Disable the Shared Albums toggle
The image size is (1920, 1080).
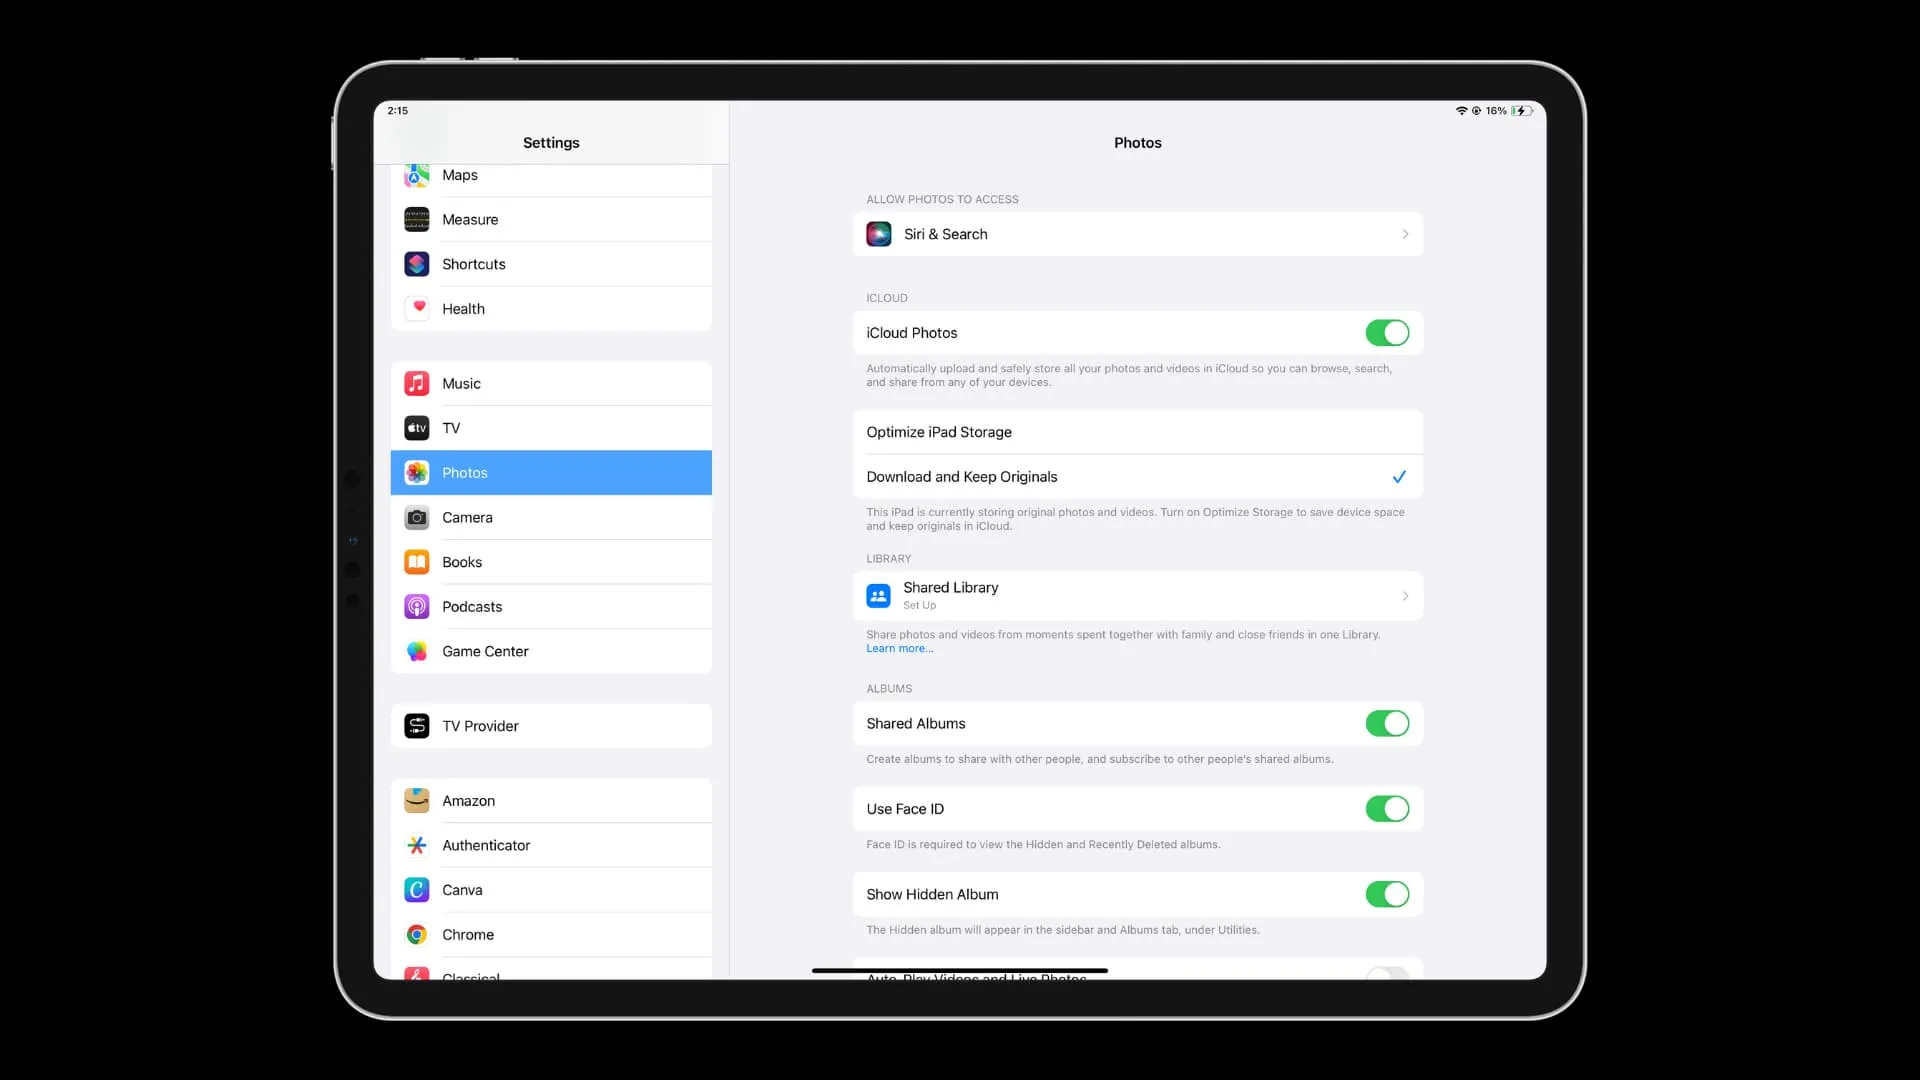[x=1386, y=723]
